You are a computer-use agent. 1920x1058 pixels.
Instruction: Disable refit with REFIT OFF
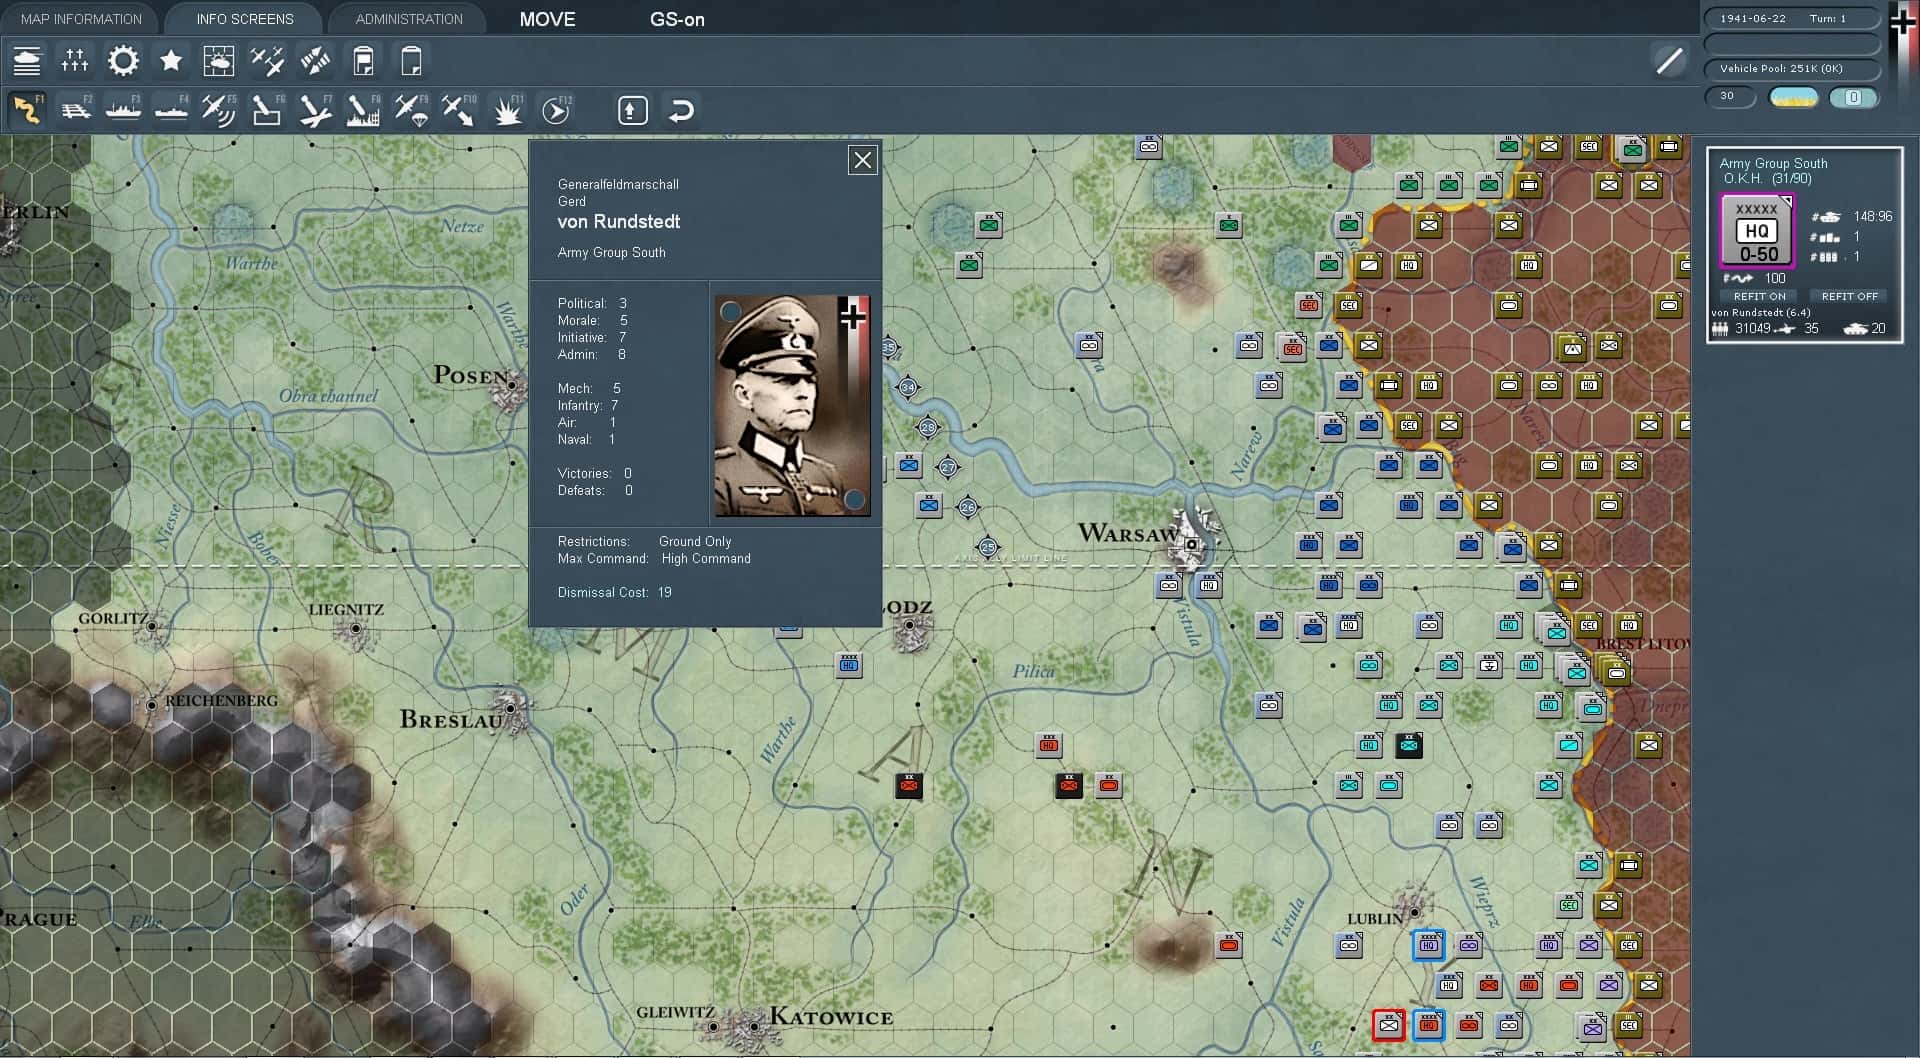[x=1848, y=296]
